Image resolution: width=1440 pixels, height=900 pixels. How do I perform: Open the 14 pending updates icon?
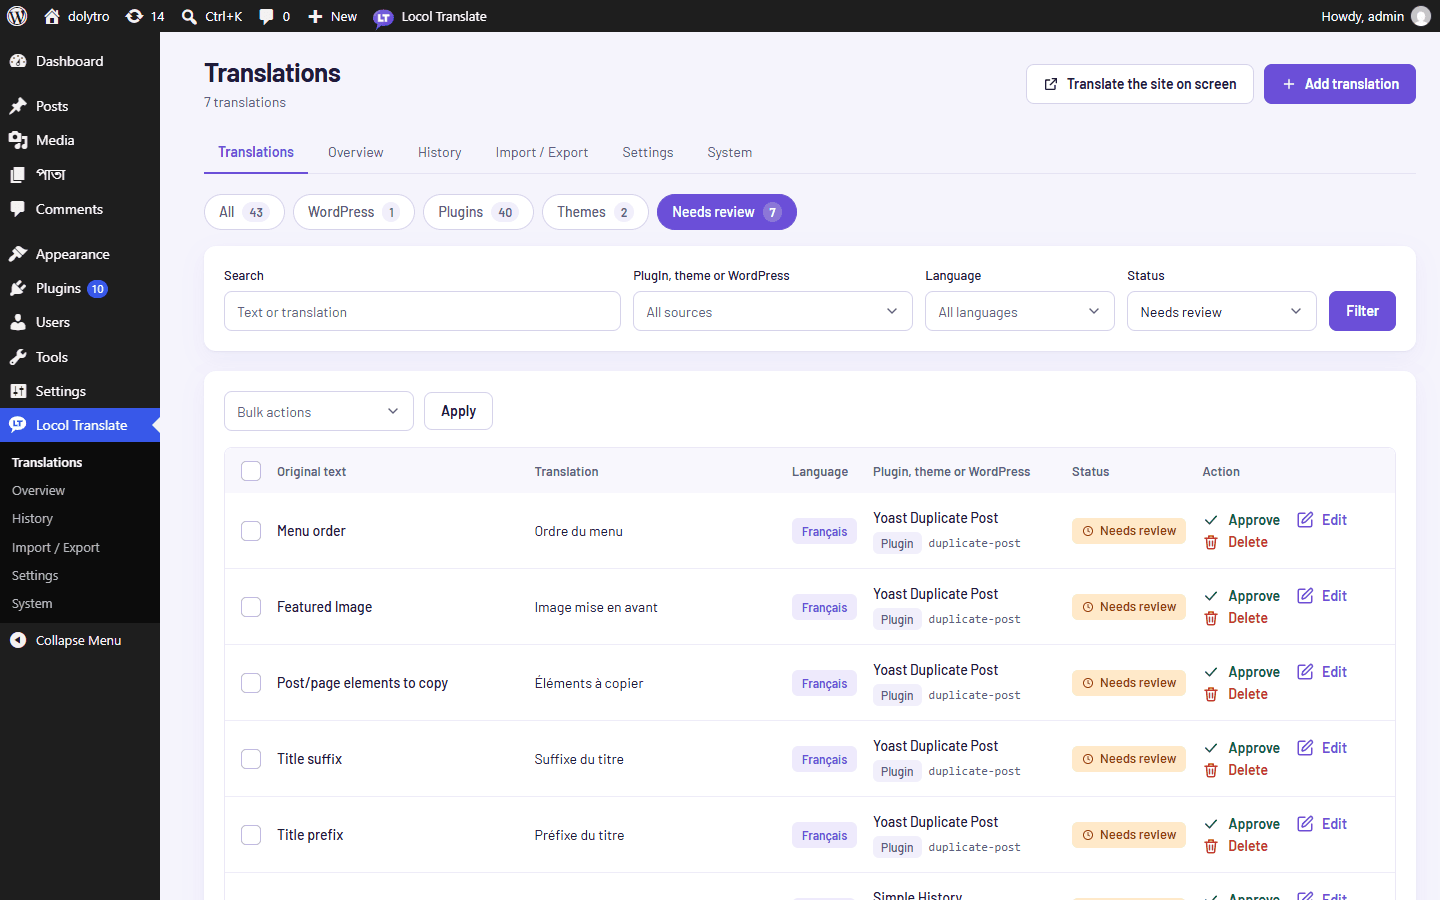(134, 16)
